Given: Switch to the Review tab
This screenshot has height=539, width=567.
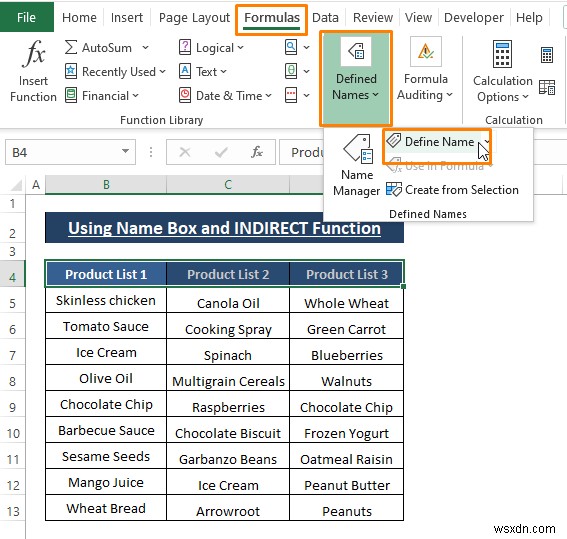Looking at the screenshot, I should click(x=373, y=17).
